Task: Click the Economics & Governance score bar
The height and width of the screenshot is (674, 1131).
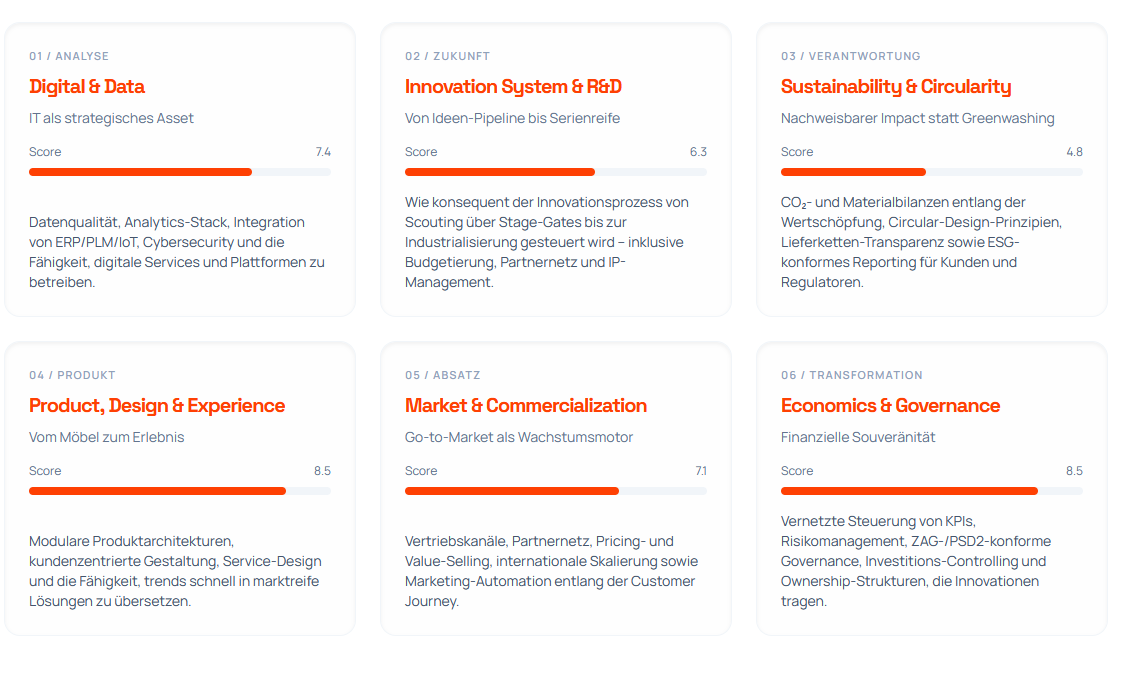Action: [x=931, y=491]
